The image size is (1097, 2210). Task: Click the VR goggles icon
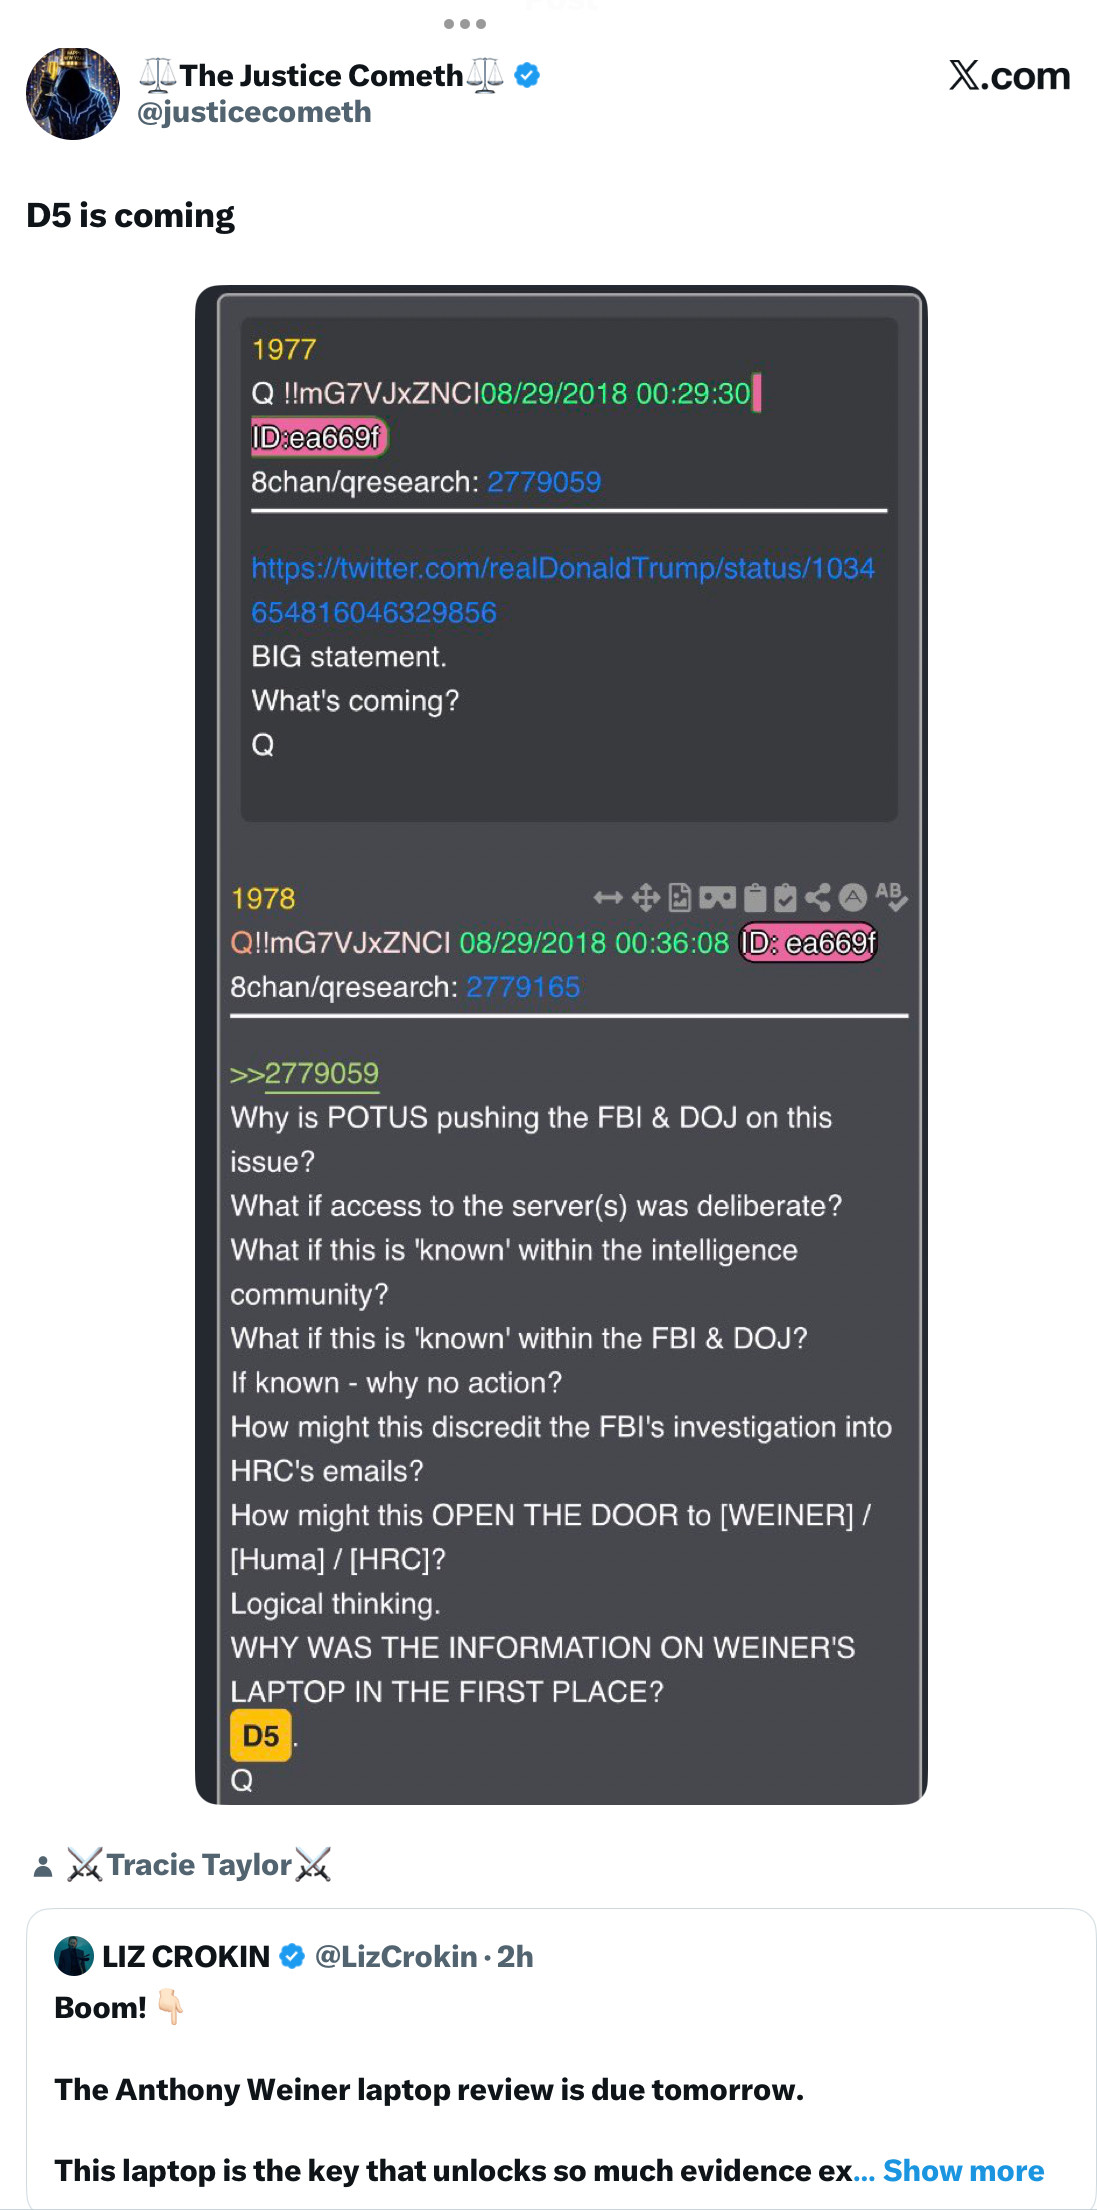click(x=717, y=898)
